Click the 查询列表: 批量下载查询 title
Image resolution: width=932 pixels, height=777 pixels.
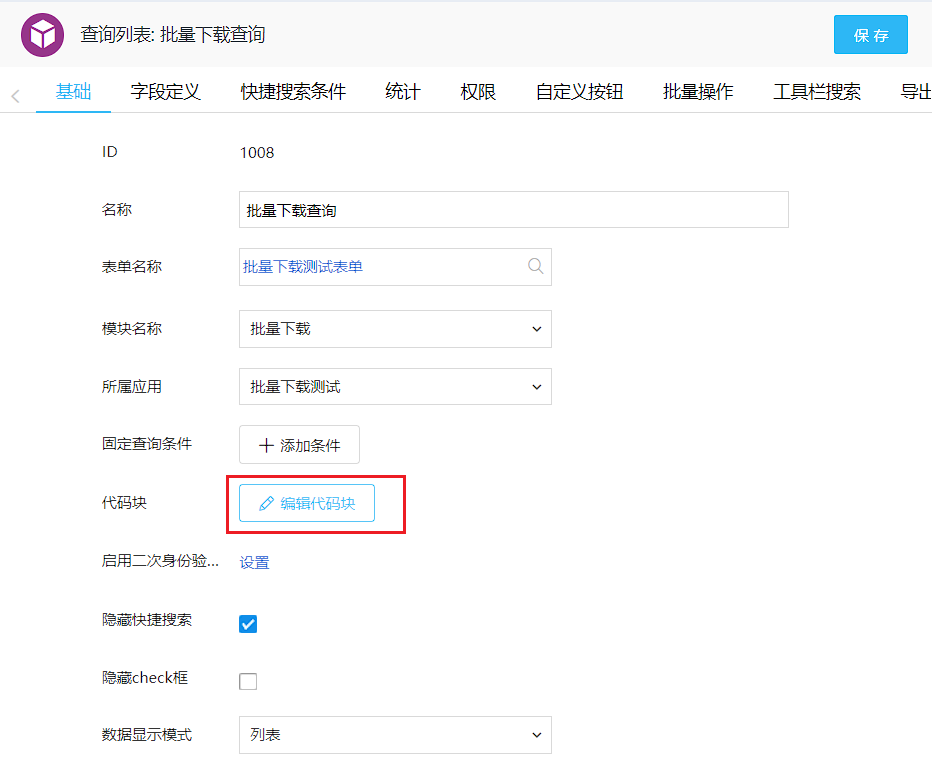click(x=173, y=35)
